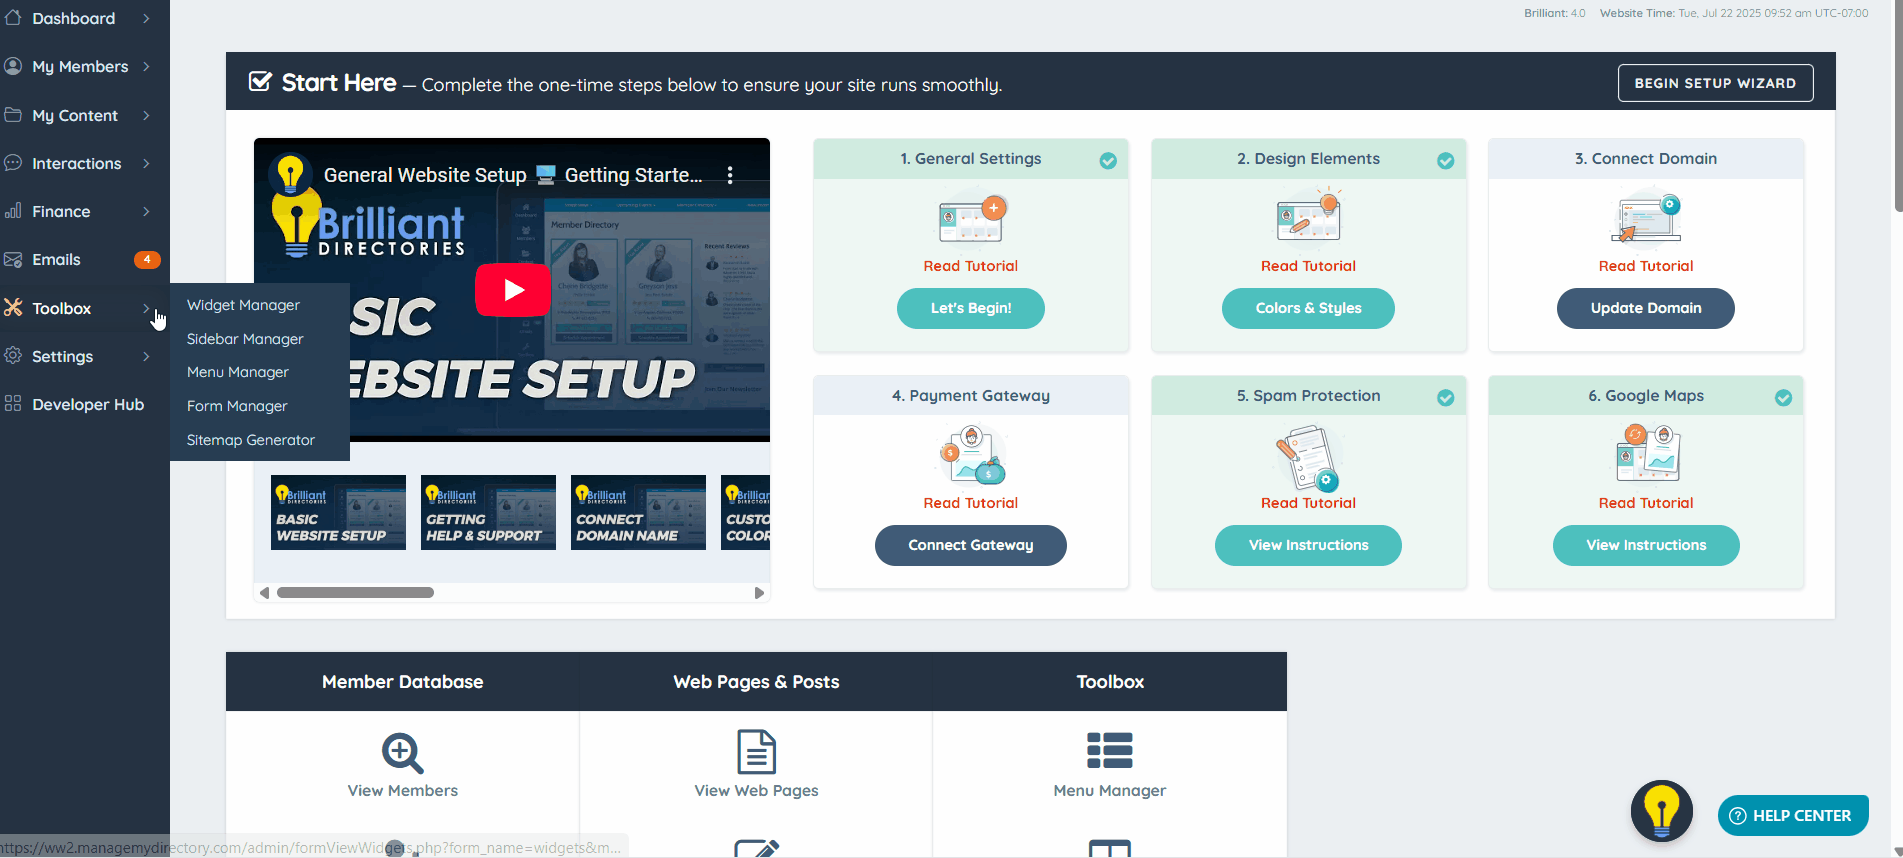Click the My Members person icon

pyautogui.click(x=13, y=66)
